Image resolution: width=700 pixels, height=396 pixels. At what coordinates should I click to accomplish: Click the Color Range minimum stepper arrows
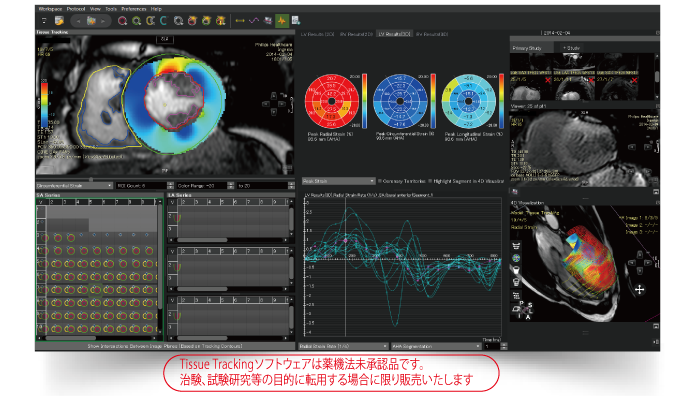(230, 186)
